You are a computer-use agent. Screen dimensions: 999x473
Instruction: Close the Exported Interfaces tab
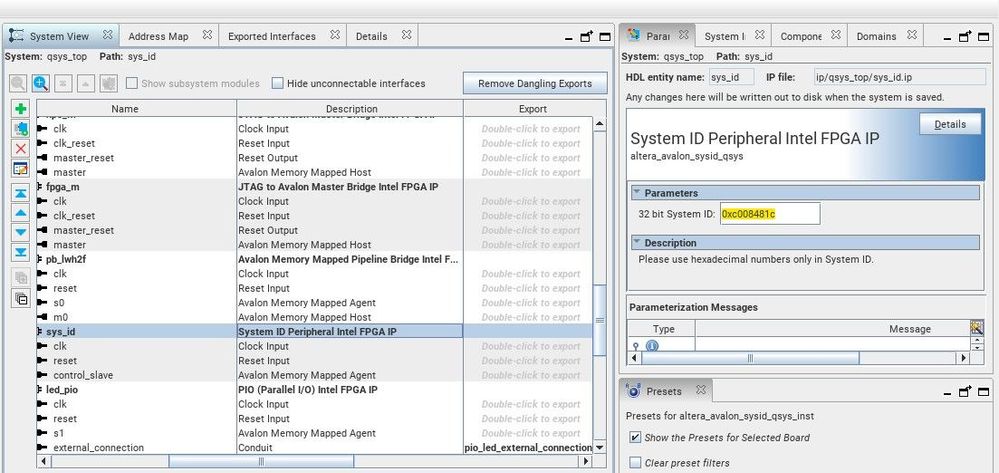[335, 35]
